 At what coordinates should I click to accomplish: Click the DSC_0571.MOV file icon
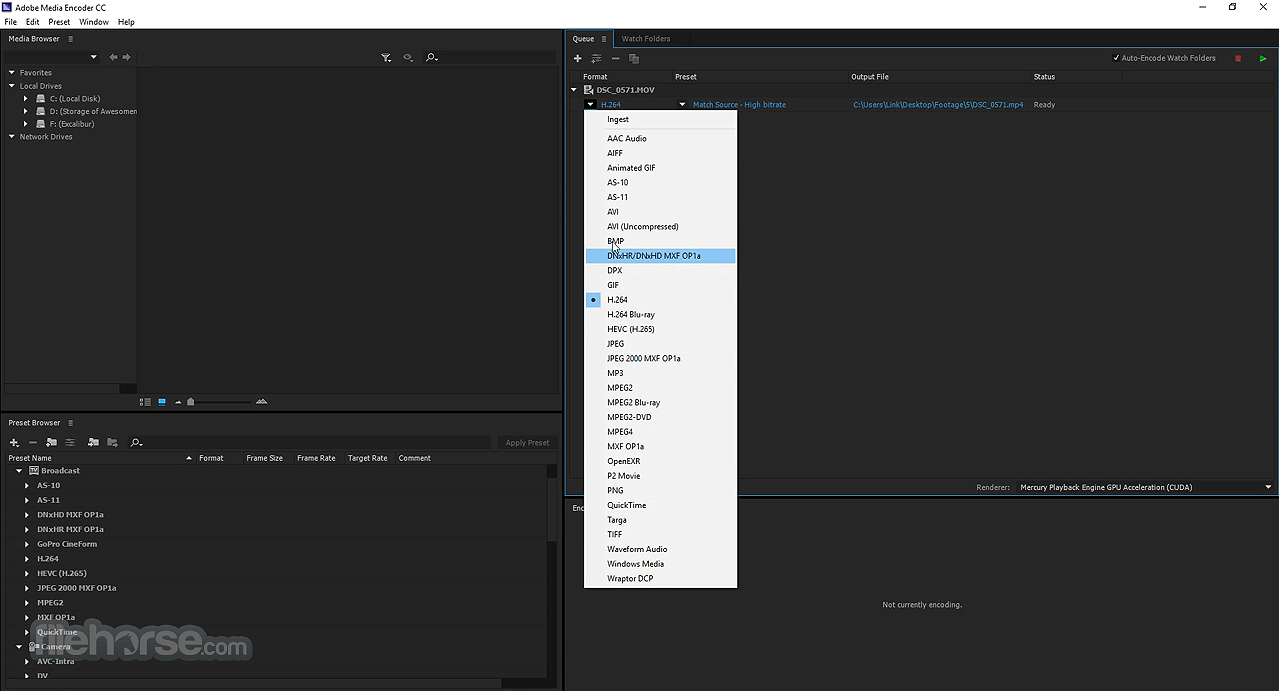pos(588,90)
